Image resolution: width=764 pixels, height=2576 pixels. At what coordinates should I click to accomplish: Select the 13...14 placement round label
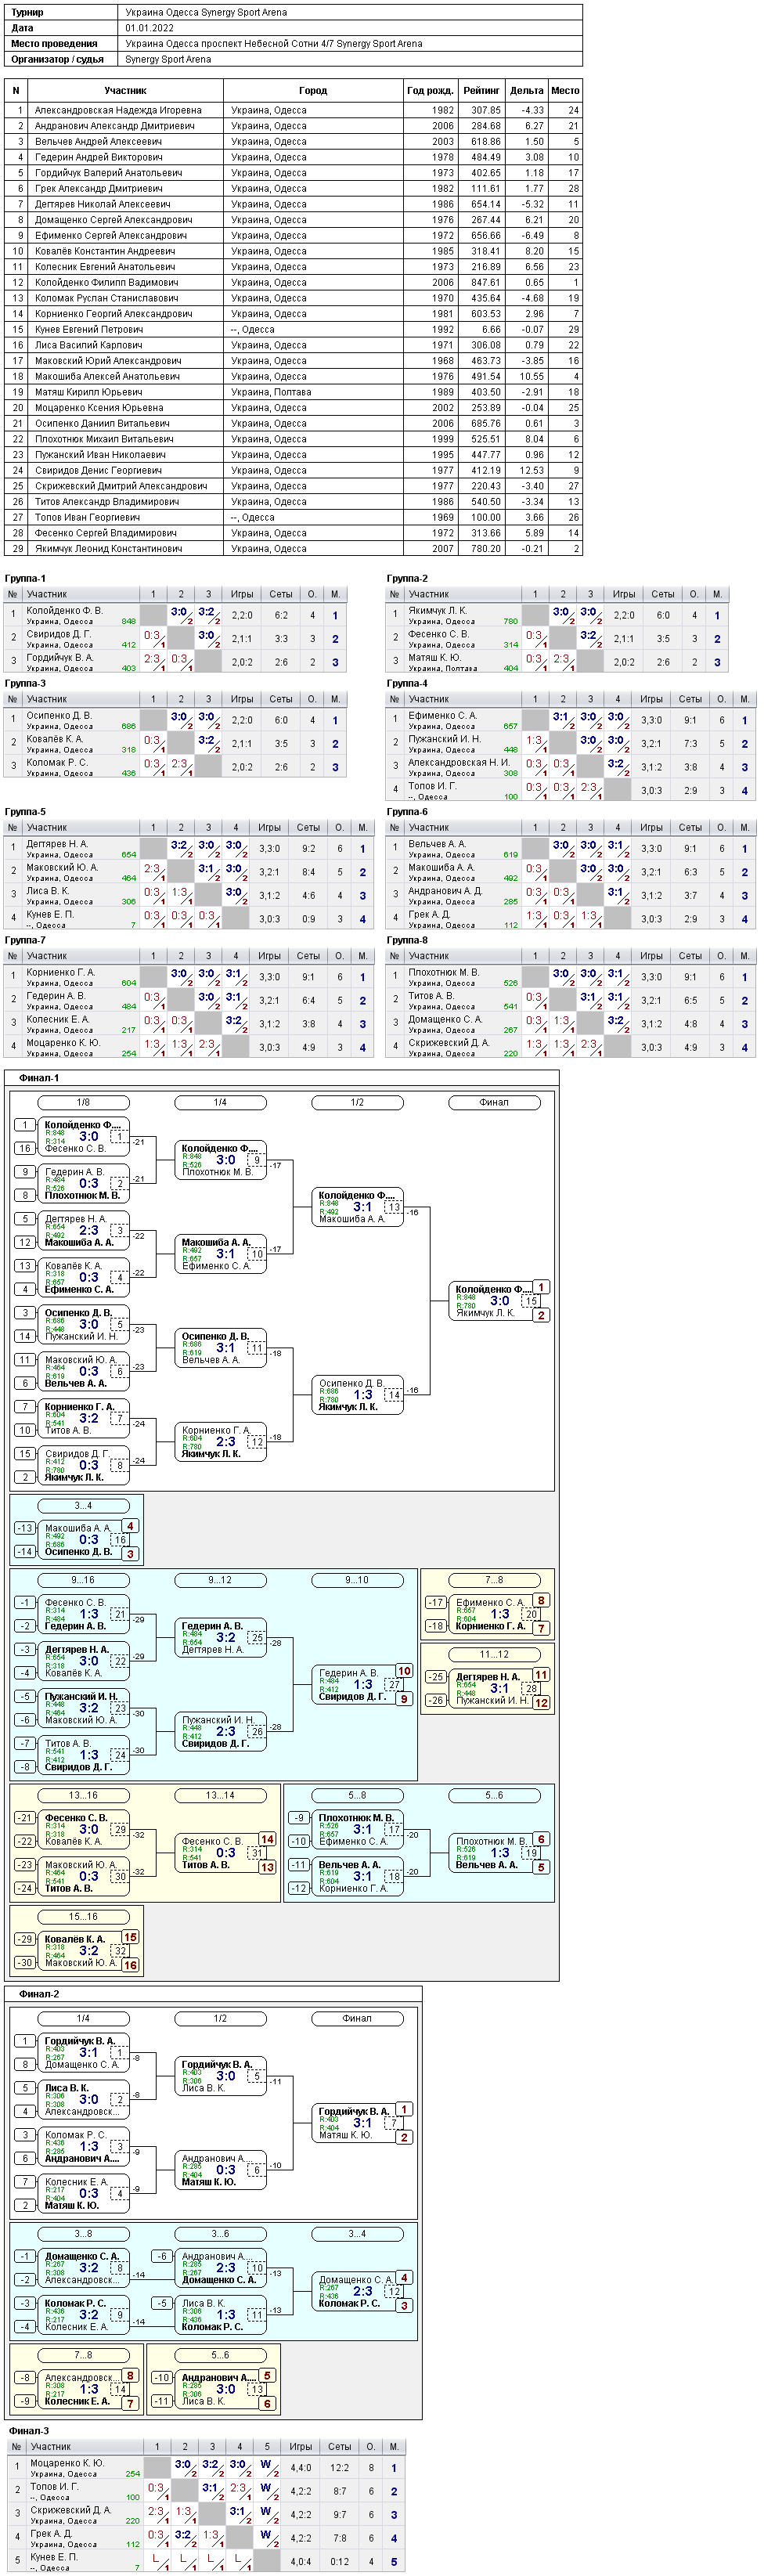pos(220,1795)
